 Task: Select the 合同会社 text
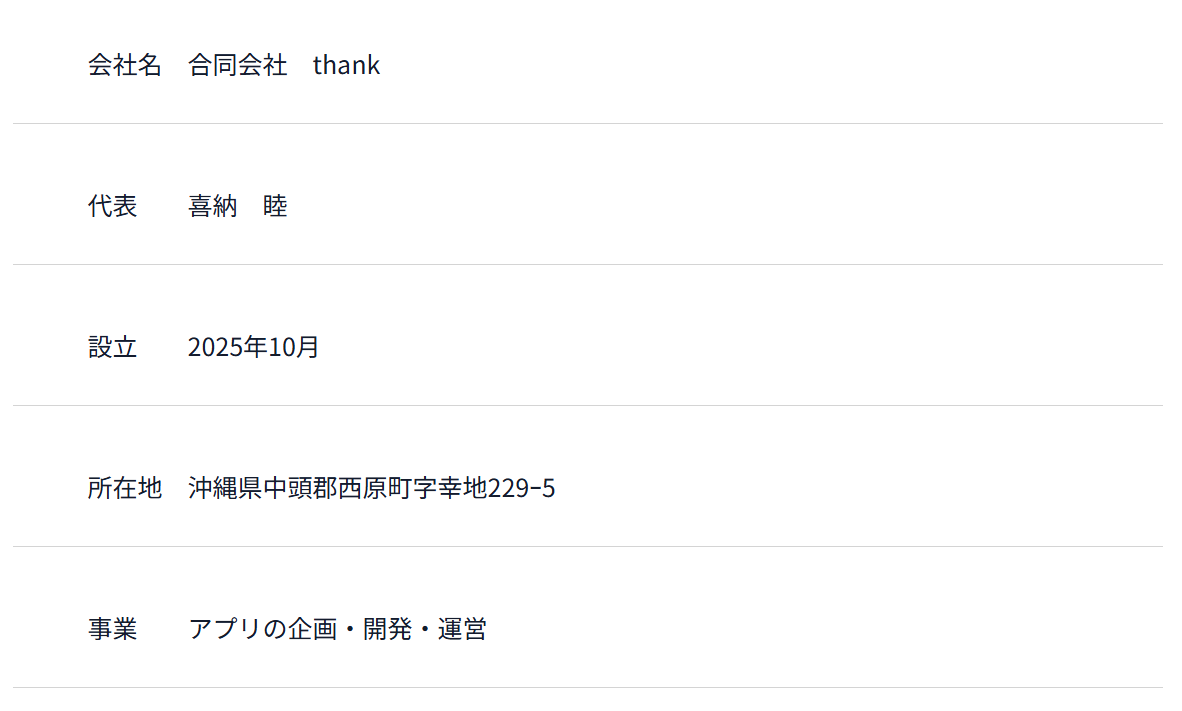(237, 66)
